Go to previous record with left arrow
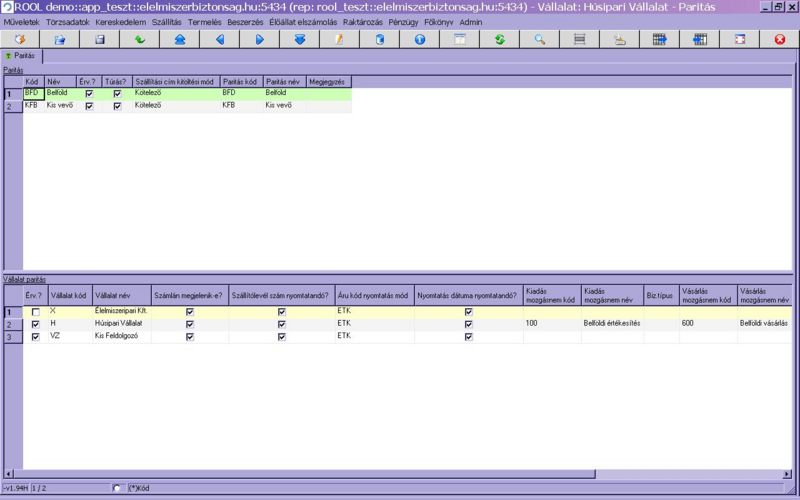 click(x=219, y=40)
